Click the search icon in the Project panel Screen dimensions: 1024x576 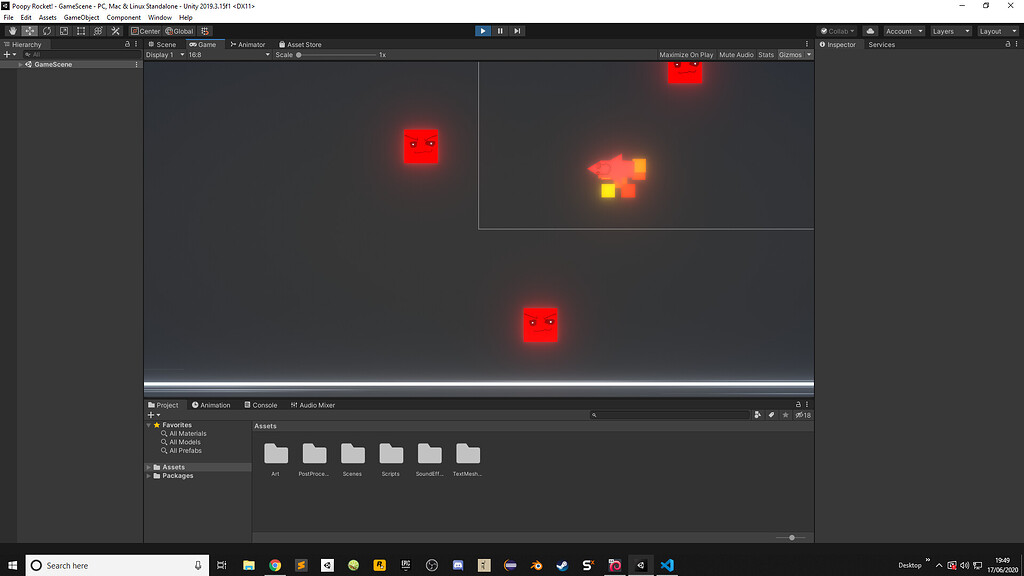click(594, 414)
